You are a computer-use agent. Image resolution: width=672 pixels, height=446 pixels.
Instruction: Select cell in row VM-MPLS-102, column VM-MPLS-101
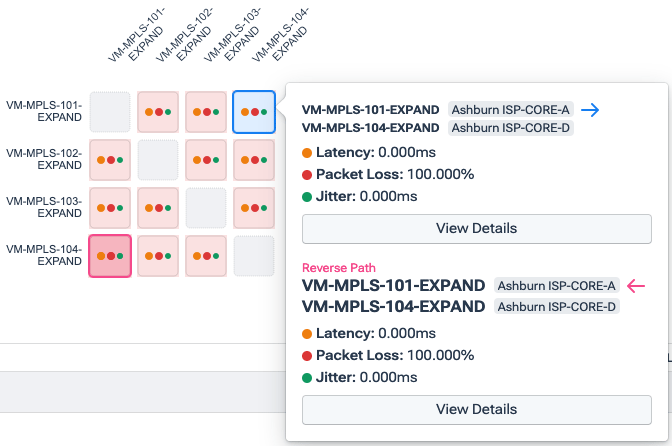pyautogui.click(x=109, y=159)
